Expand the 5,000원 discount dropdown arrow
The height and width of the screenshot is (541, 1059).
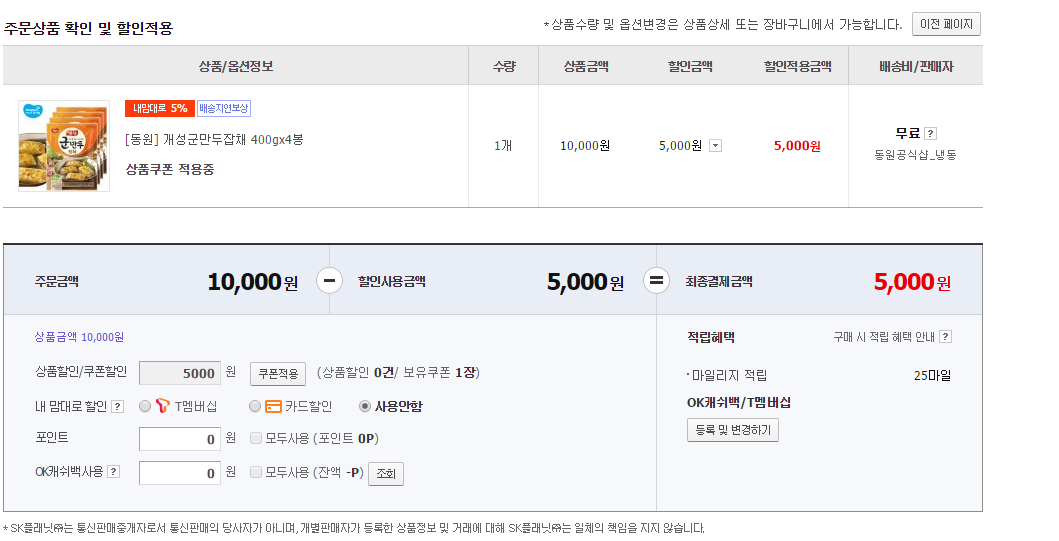tap(715, 146)
